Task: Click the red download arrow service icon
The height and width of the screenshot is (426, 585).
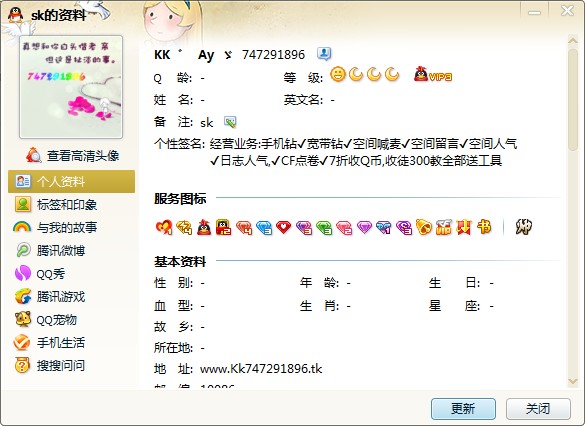Action: [463, 227]
